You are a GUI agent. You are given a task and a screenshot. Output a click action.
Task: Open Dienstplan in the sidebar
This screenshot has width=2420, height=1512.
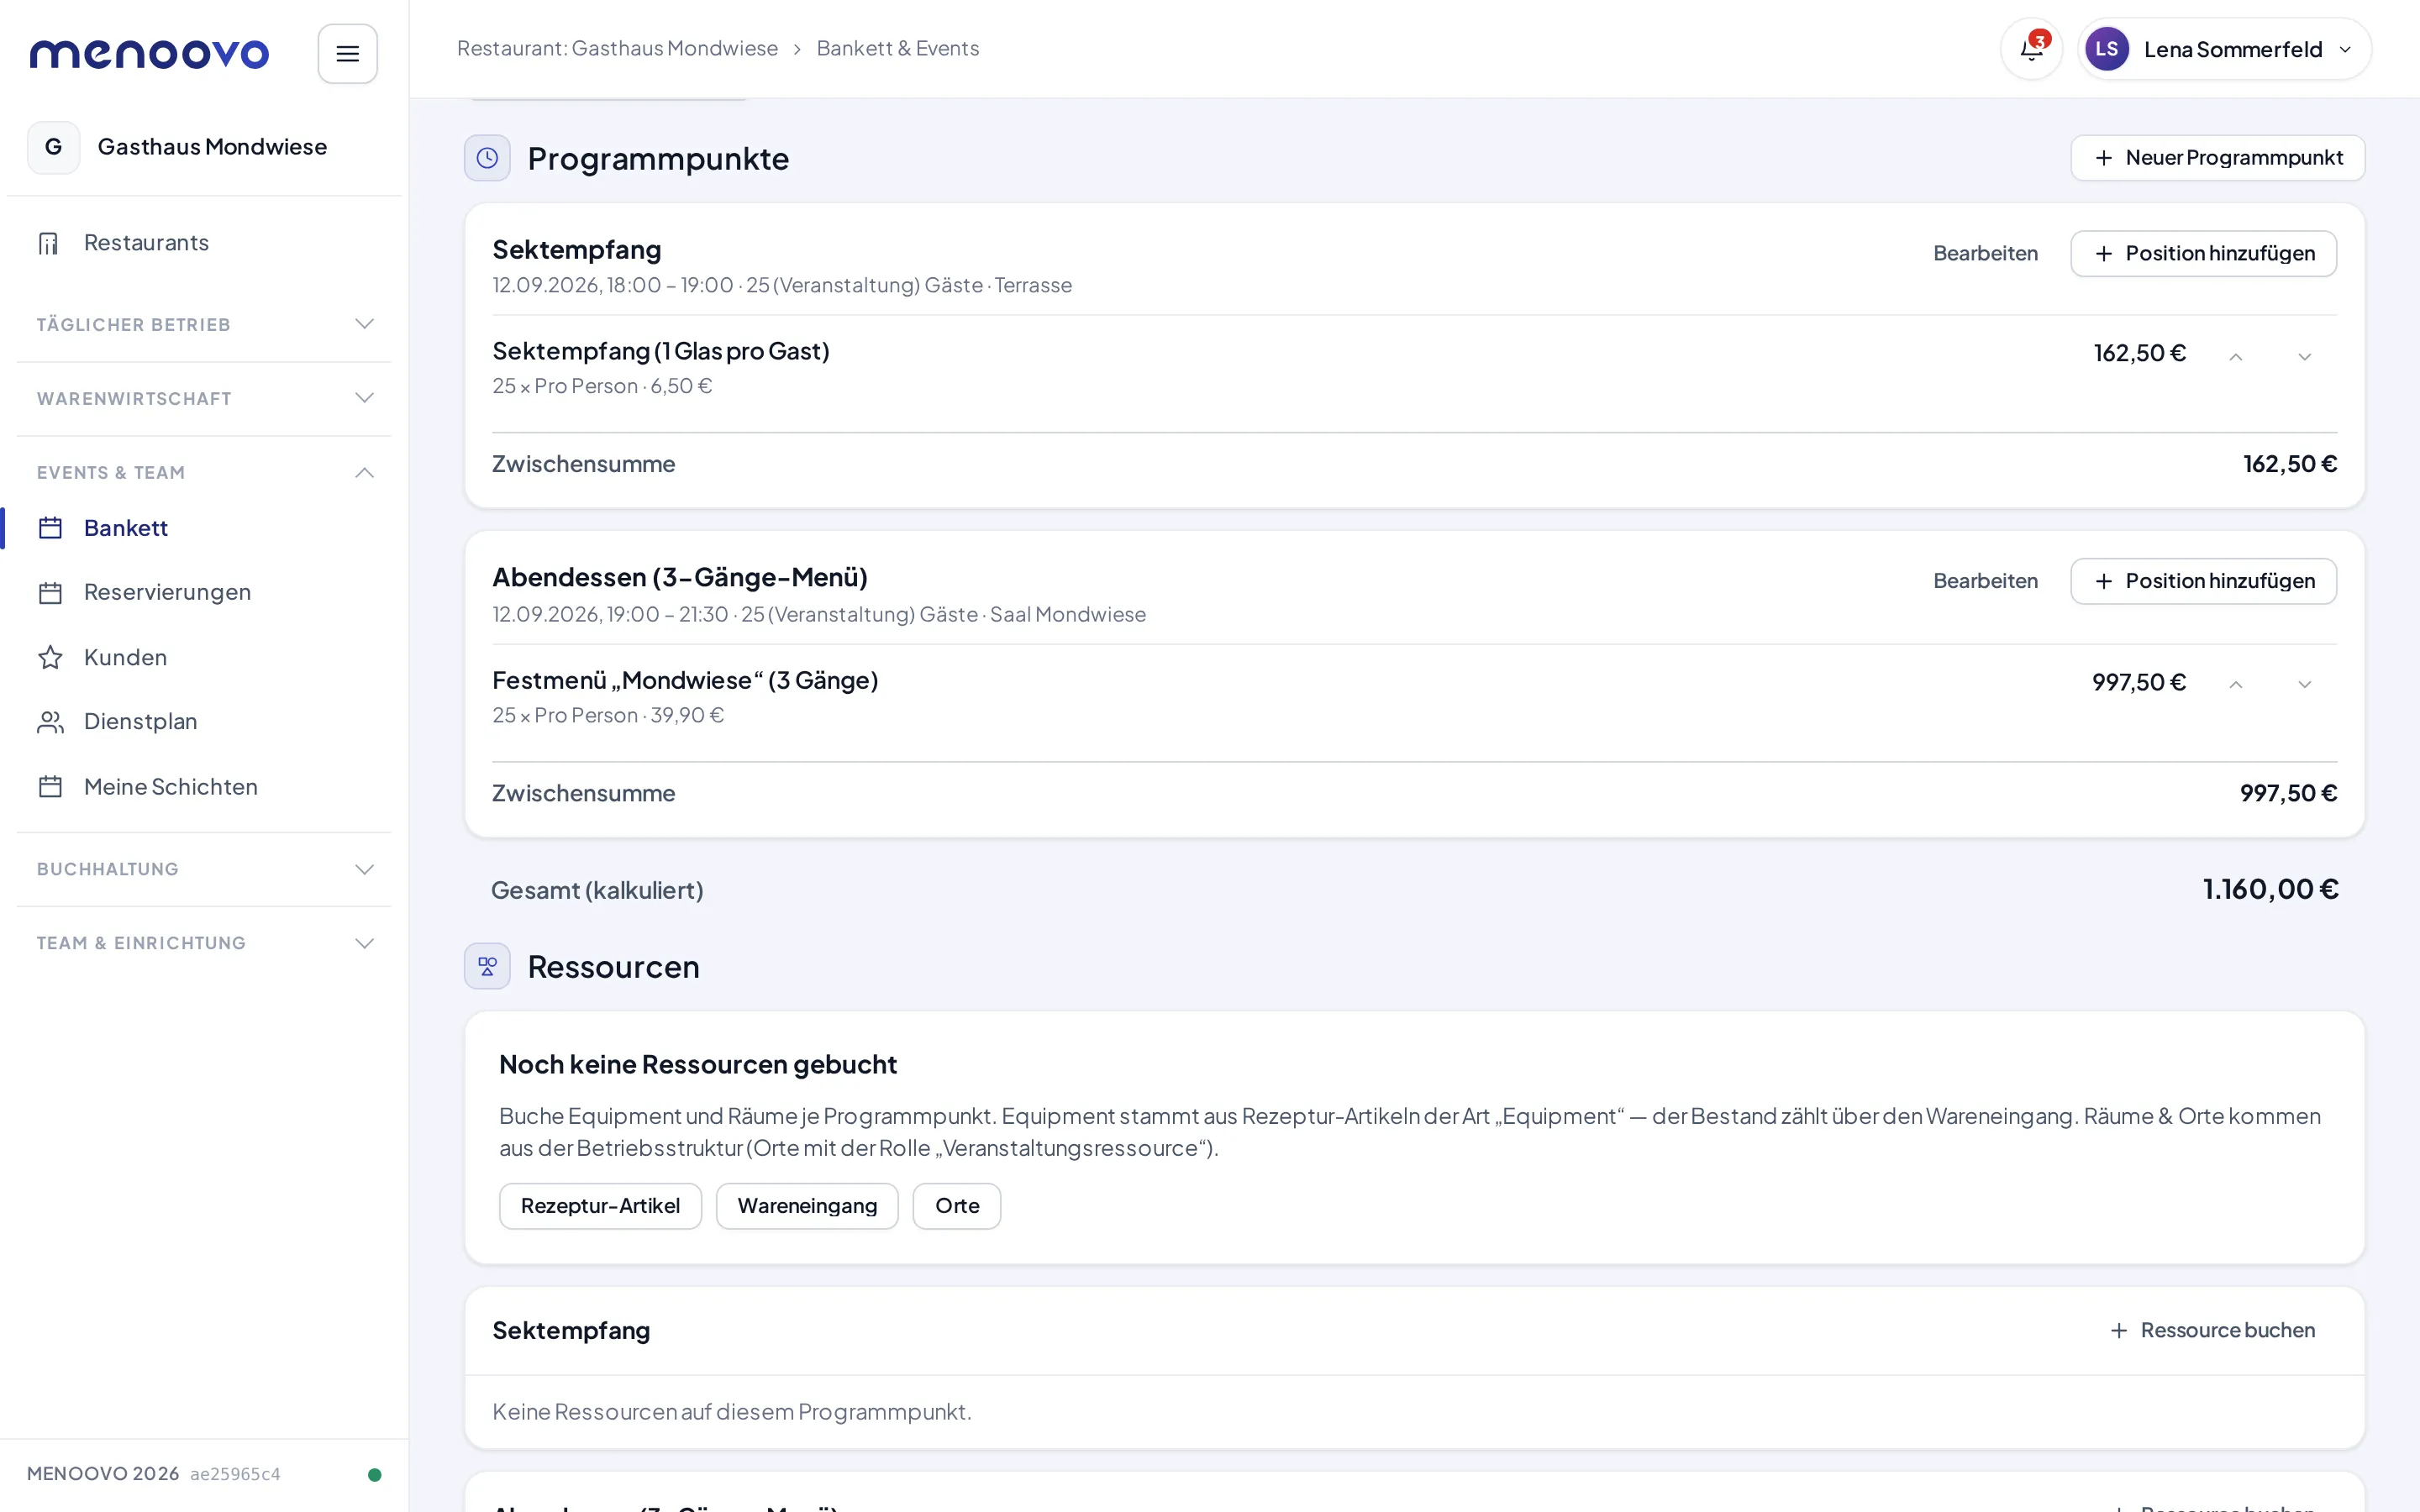pos(204,722)
